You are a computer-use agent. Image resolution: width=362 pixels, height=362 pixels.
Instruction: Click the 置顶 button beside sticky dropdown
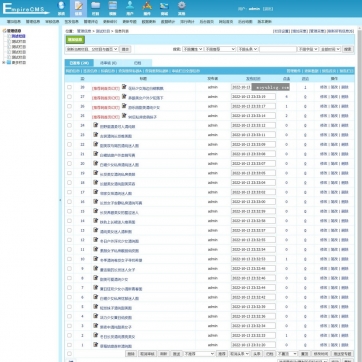[x=304, y=354]
